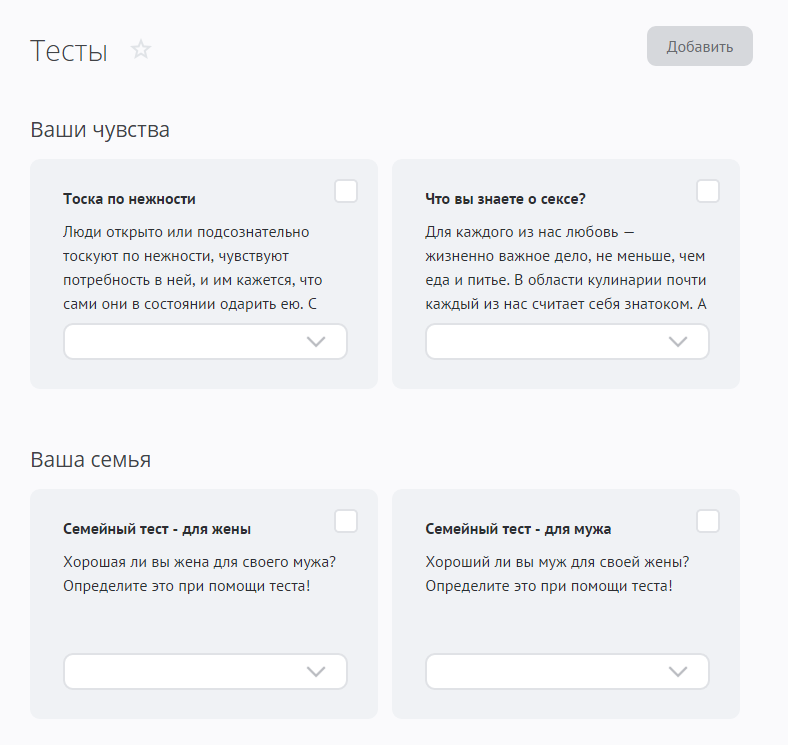Open the Что вы знаете о сексе? title
The width and height of the screenshot is (788, 745).
click(505, 199)
